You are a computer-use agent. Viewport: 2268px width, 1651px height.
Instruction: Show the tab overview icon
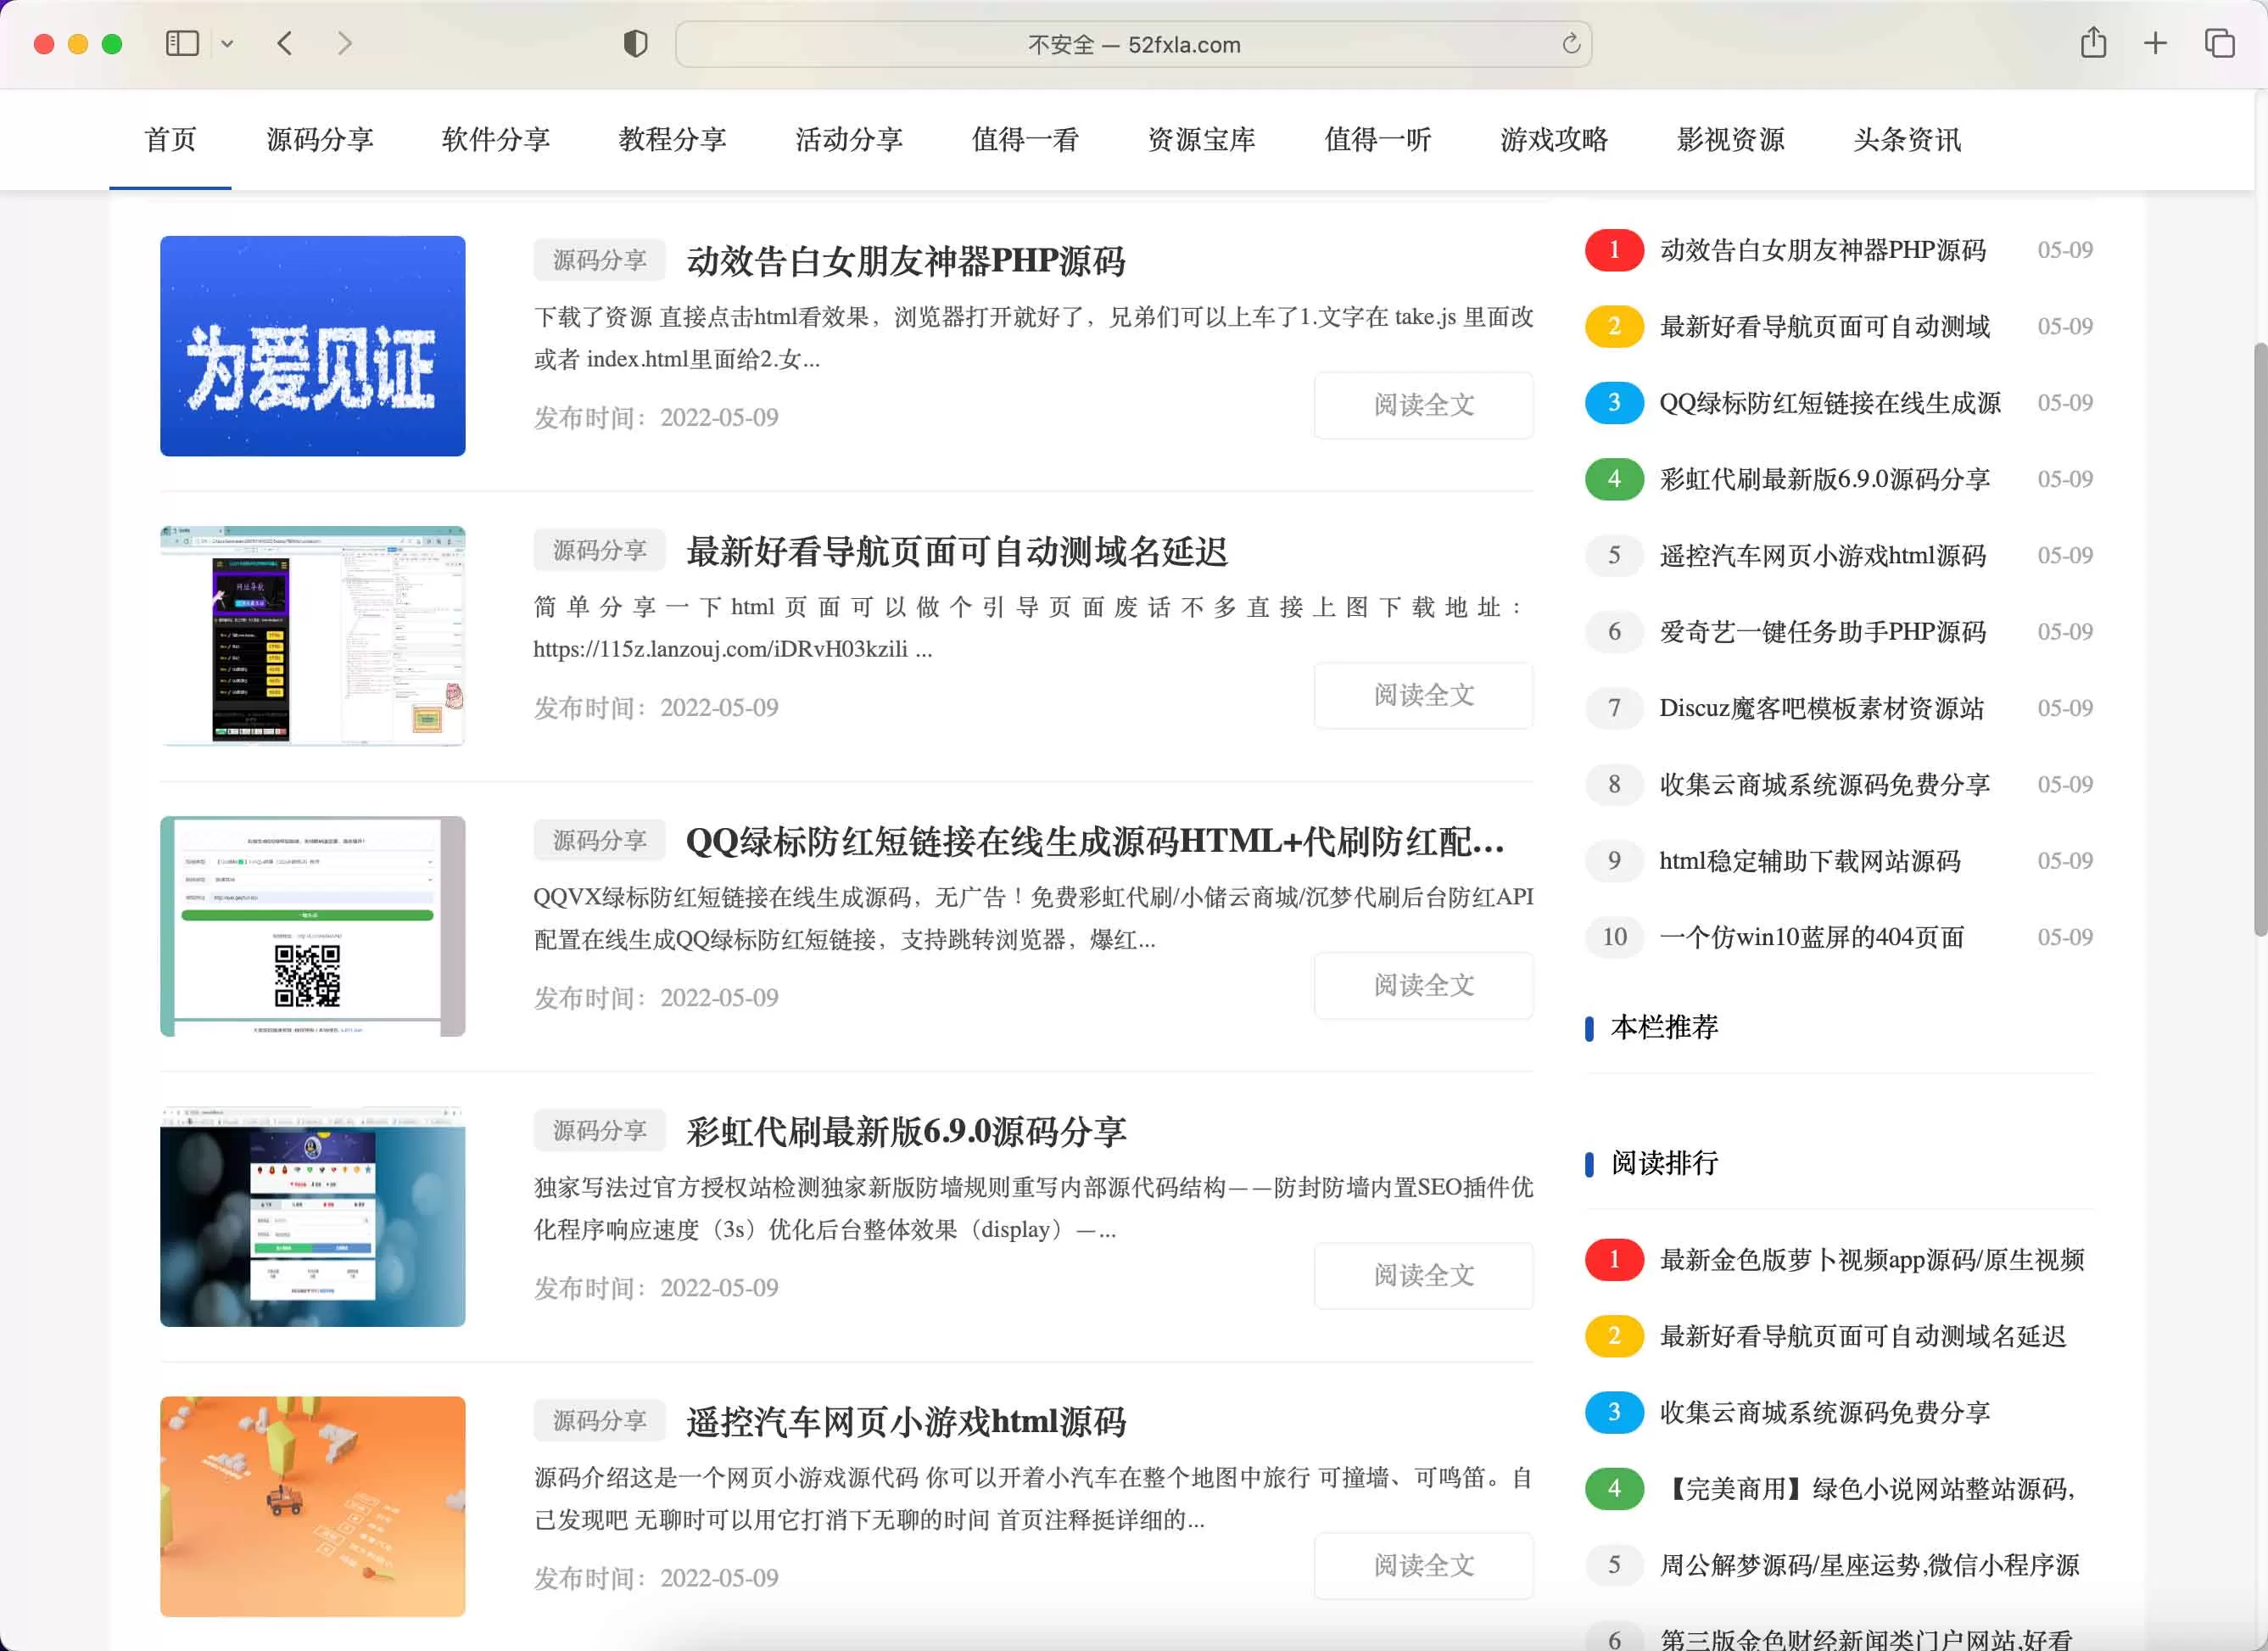click(2219, 43)
